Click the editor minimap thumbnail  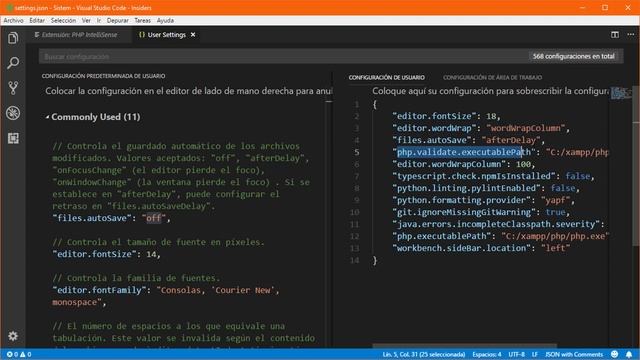coord(620,93)
